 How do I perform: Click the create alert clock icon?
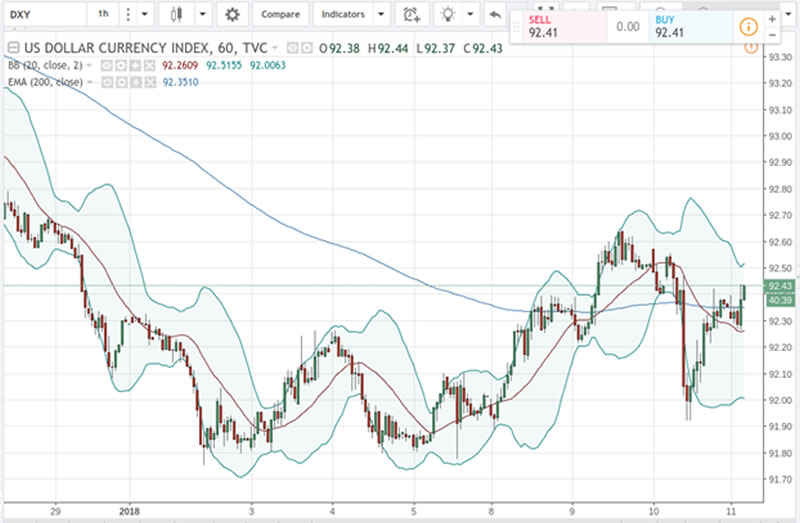coord(410,15)
